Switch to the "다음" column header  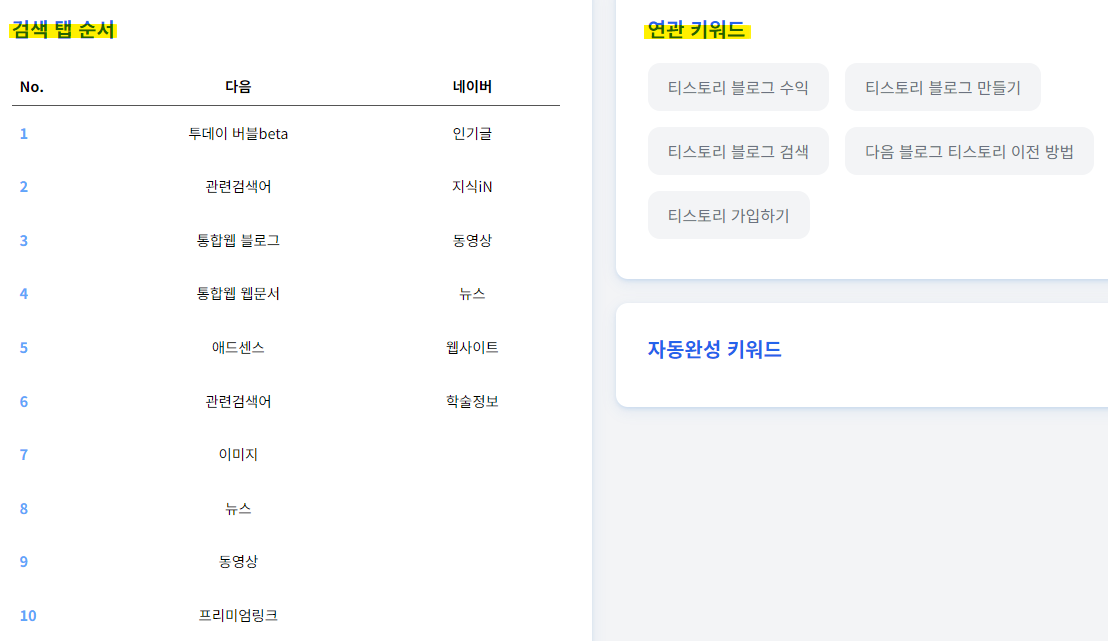click(x=240, y=86)
